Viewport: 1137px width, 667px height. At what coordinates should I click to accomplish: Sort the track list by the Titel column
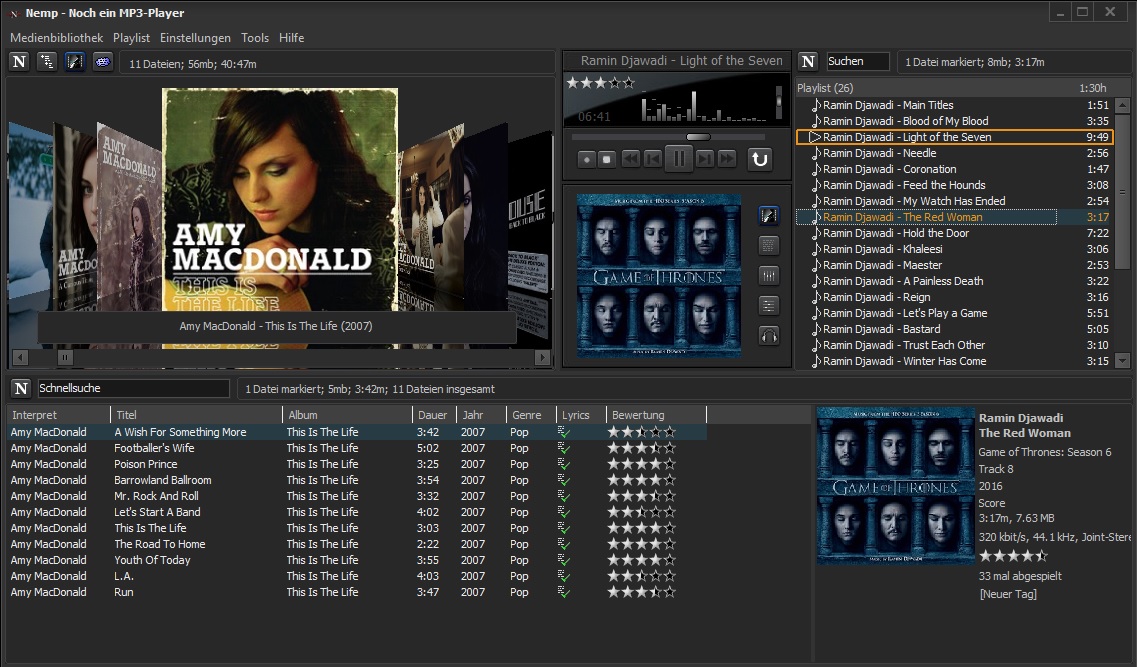pos(196,415)
